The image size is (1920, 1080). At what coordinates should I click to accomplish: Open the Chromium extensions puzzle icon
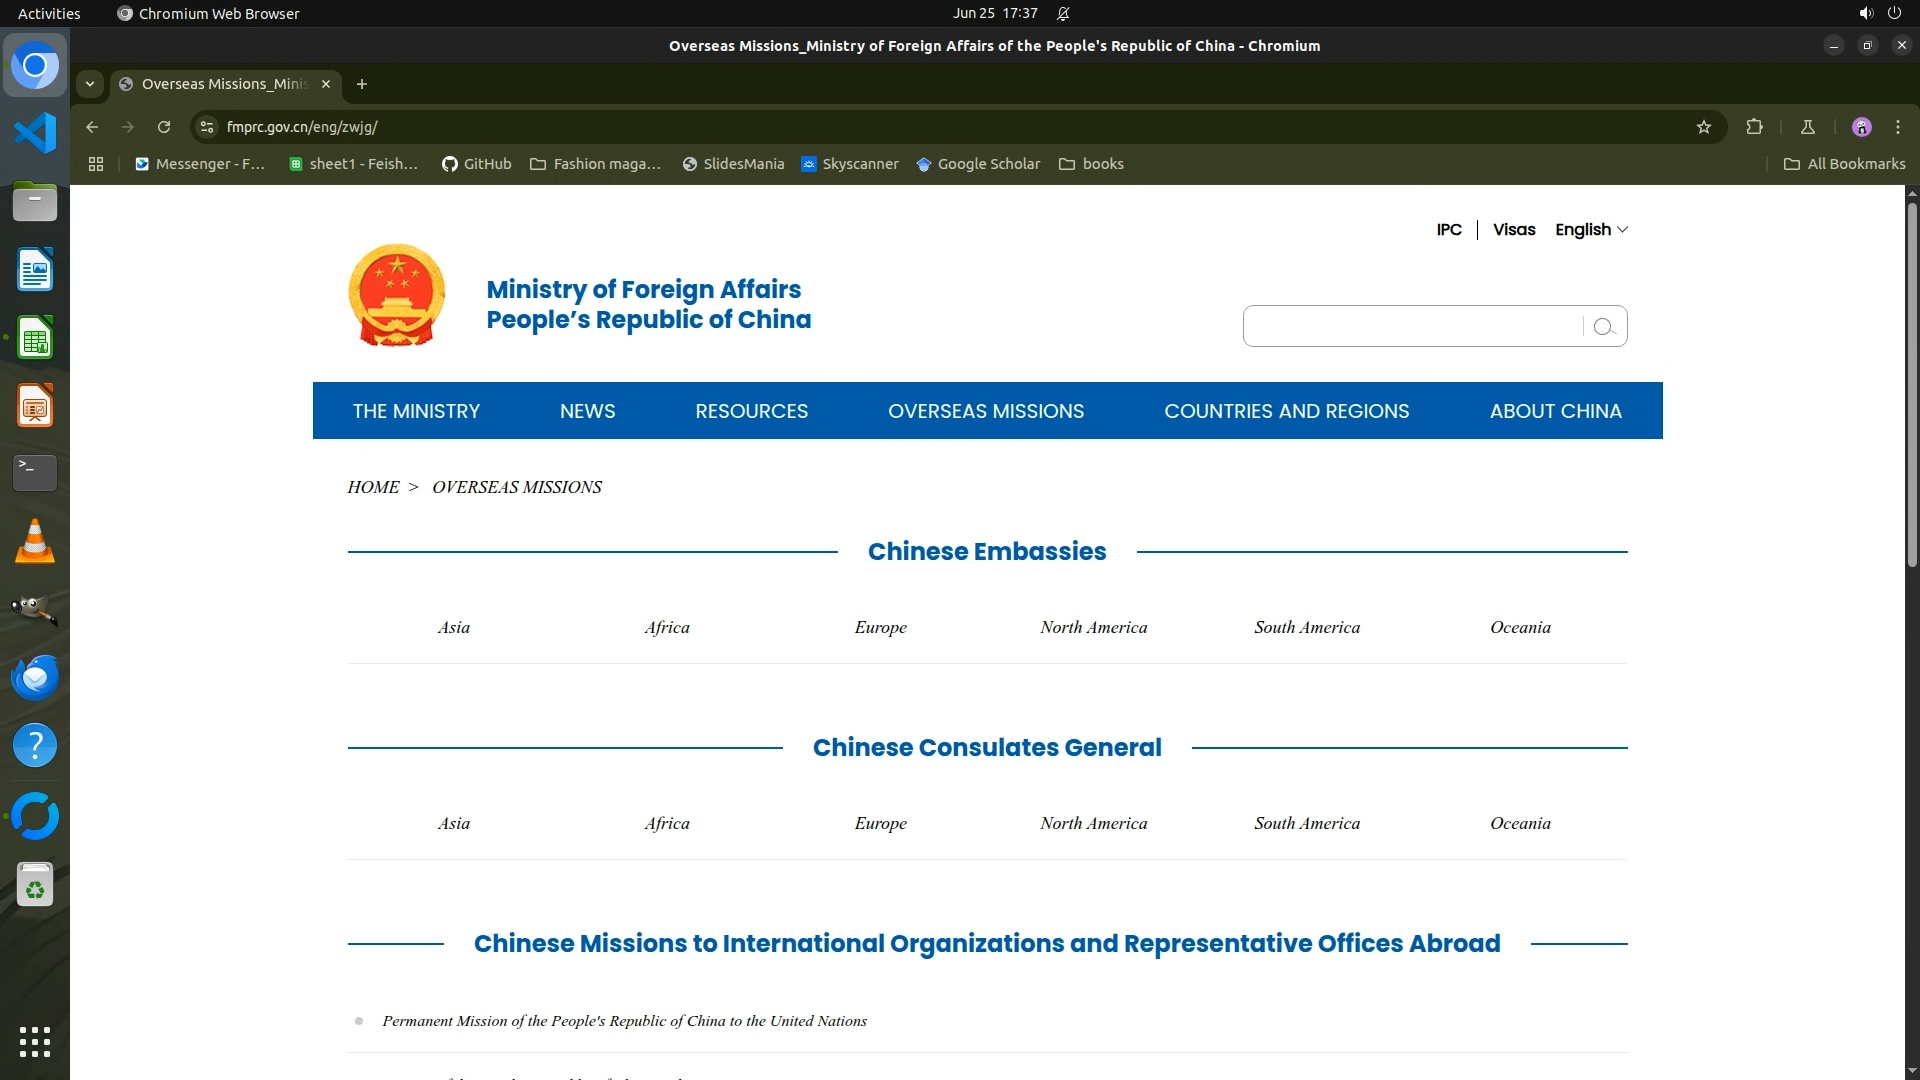tap(1754, 127)
